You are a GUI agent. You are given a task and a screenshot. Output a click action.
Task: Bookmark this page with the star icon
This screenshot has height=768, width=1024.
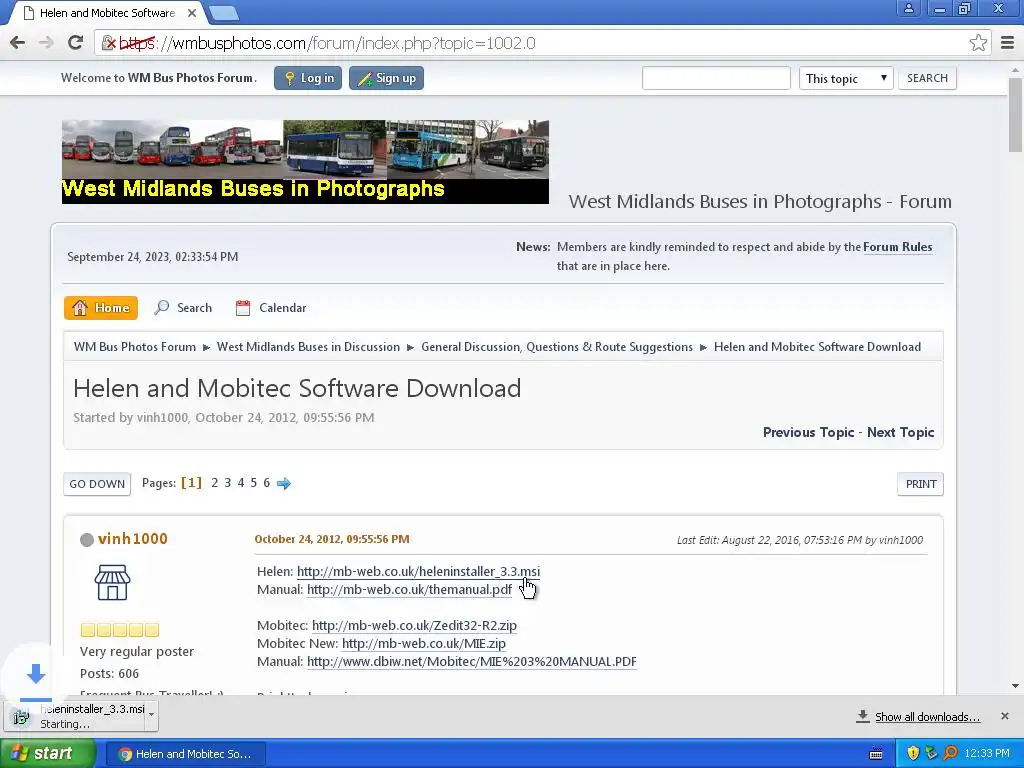pos(978,43)
